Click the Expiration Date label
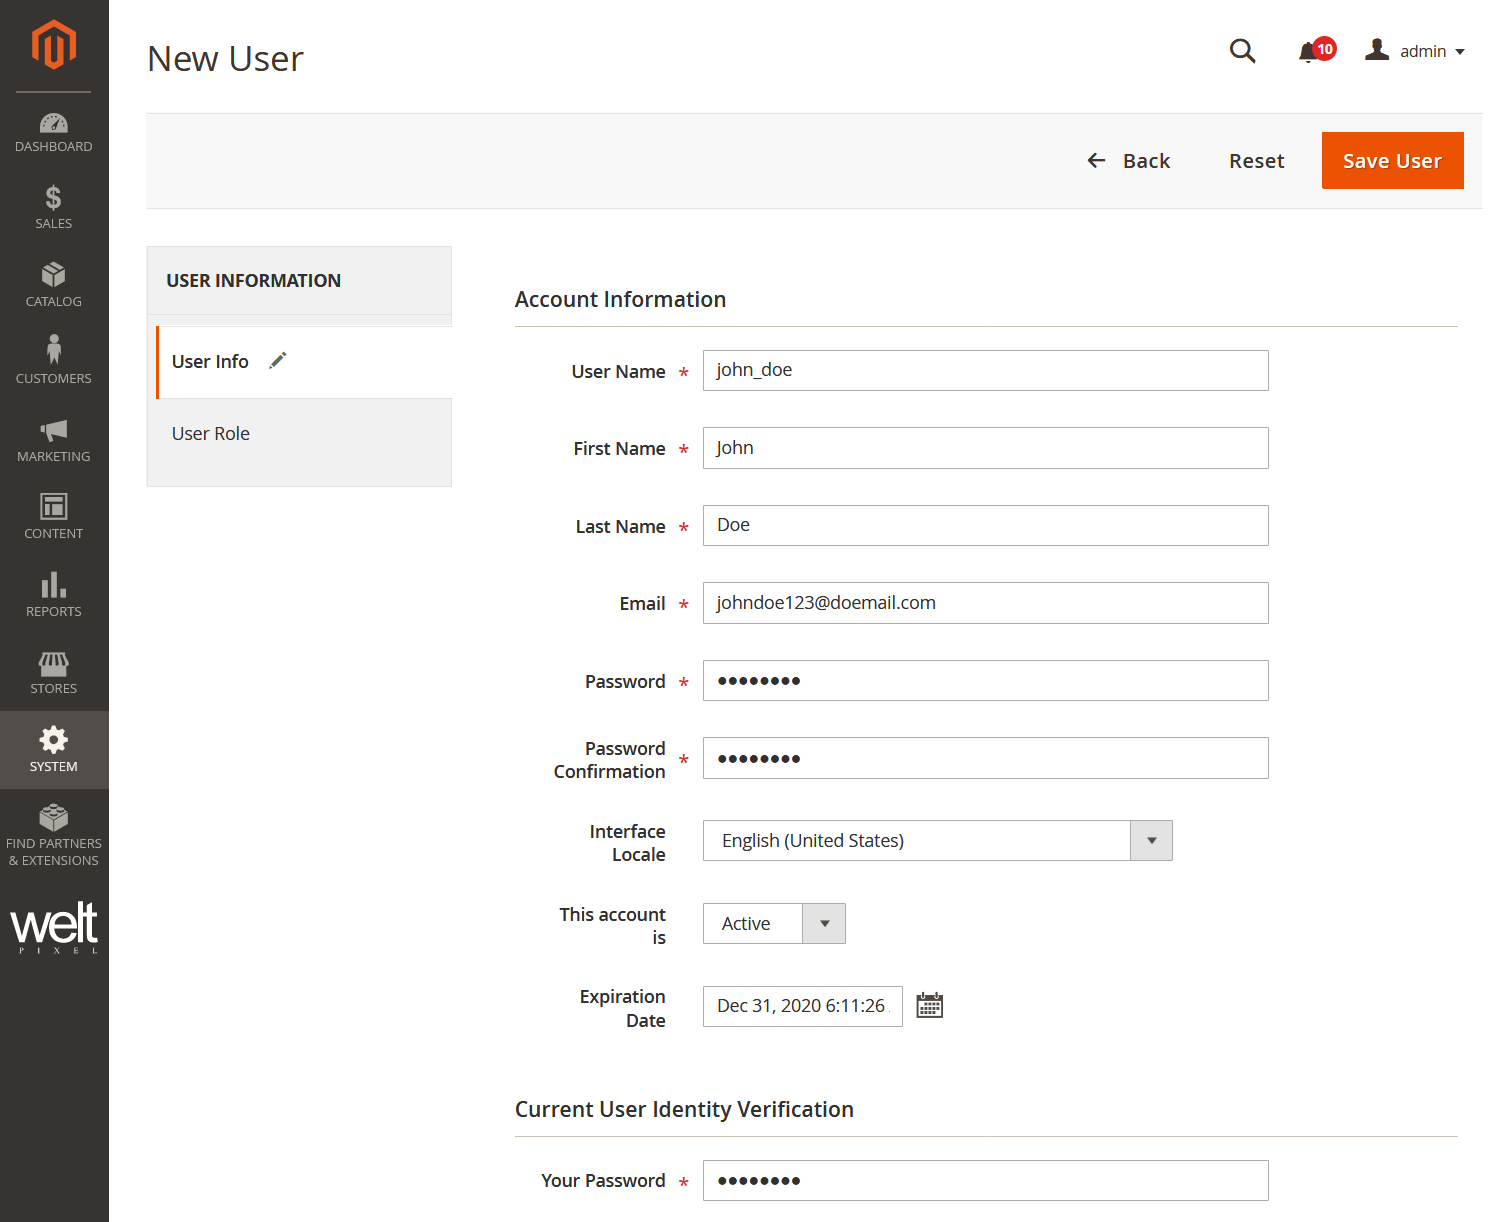This screenshot has width=1497, height=1222. [622, 1008]
